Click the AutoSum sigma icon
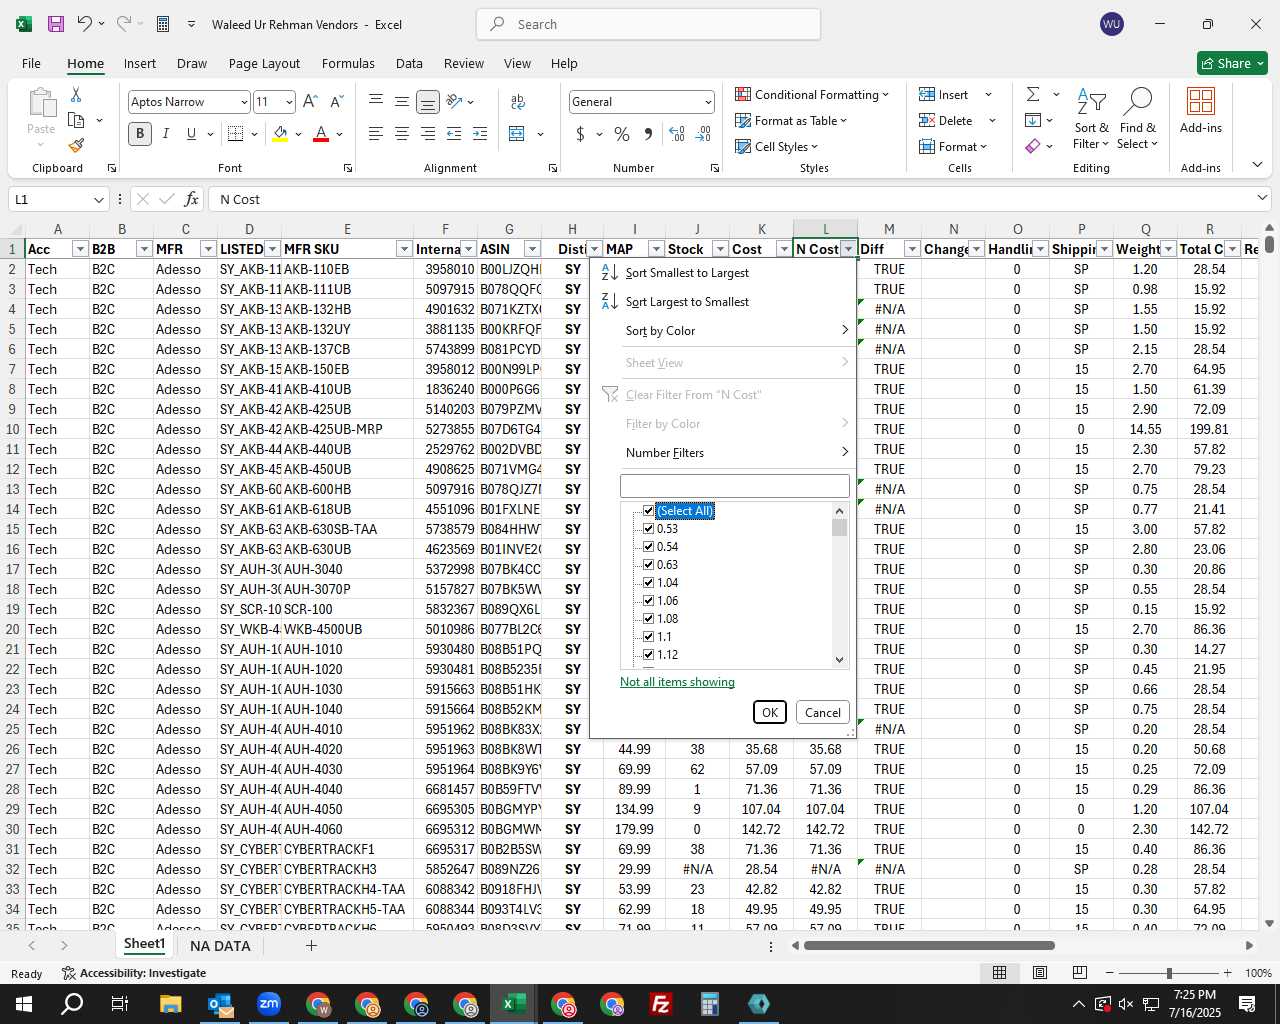The image size is (1280, 1024). pos(1033,94)
